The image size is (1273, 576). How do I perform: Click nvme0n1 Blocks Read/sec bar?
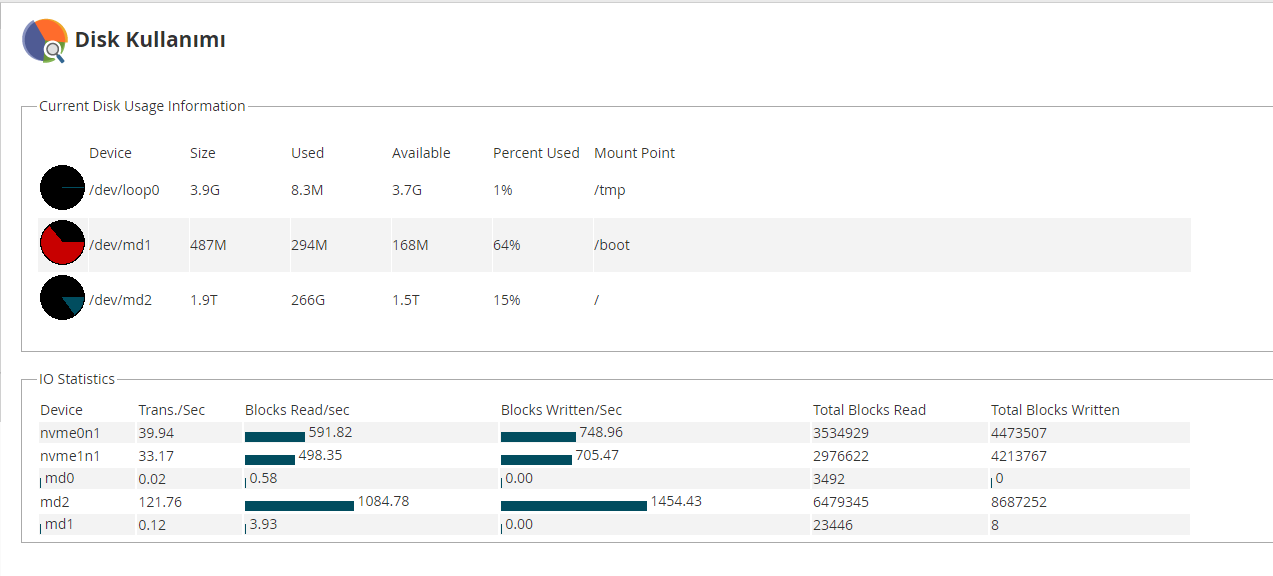(x=275, y=436)
